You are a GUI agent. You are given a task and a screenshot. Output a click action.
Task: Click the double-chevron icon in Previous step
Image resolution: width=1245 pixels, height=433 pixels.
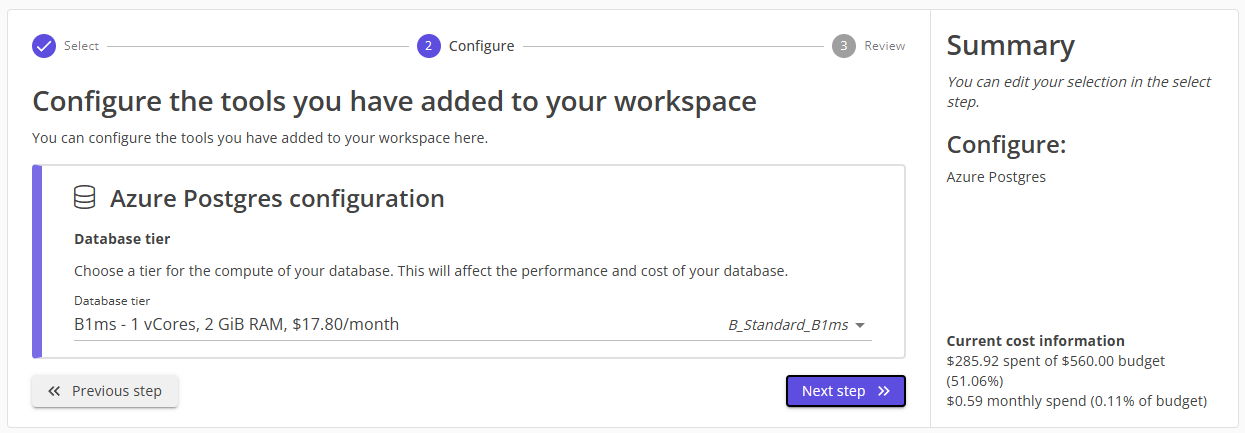[54, 391]
